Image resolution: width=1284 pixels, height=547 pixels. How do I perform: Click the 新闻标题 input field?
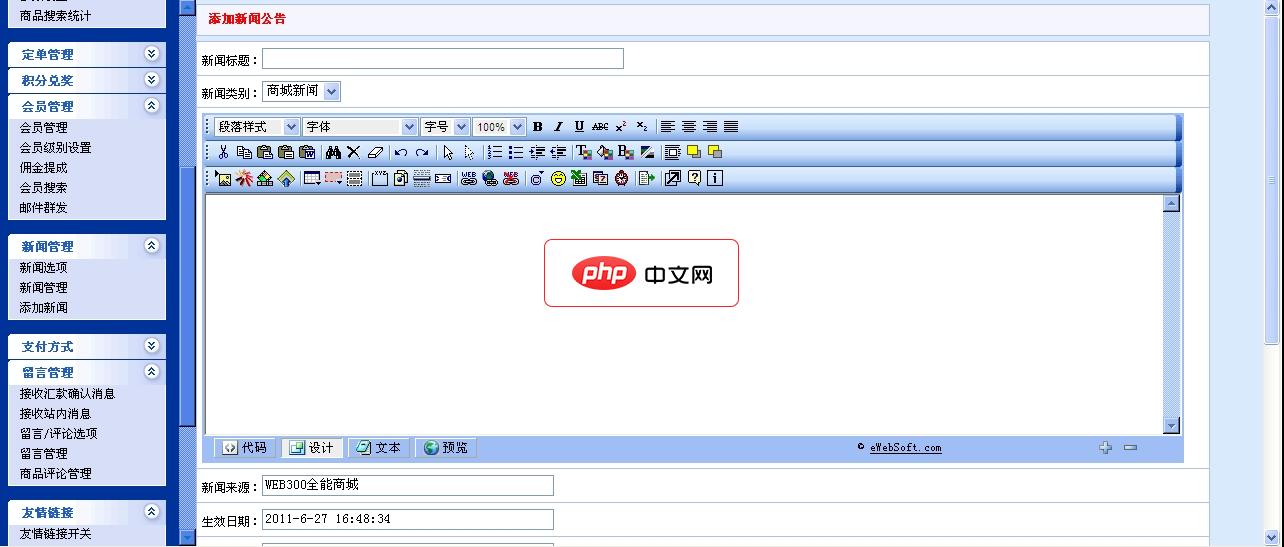point(443,59)
